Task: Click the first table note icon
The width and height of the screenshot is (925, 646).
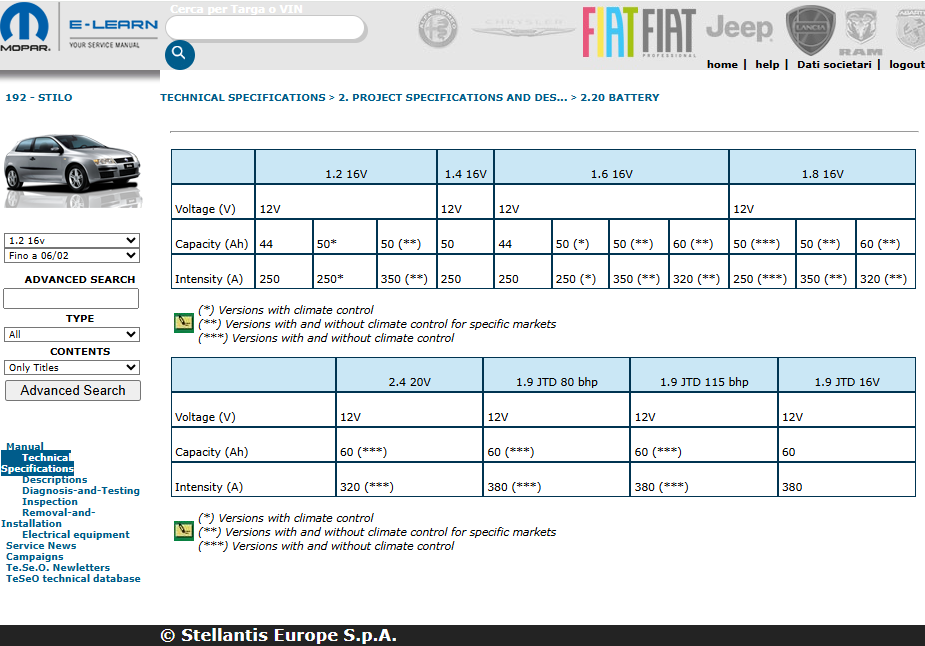Action: pyautogui.click(x=183, y=323)
